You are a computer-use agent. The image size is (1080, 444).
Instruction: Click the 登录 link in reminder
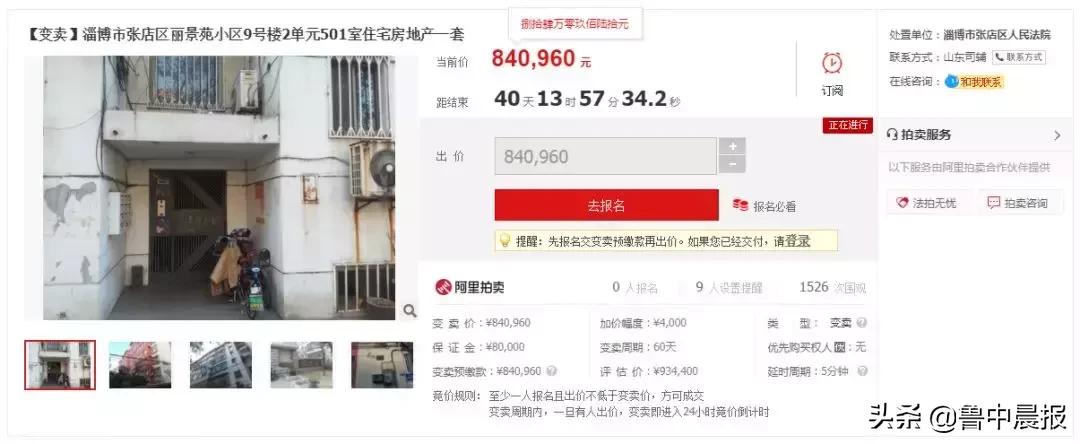[x=798, y=241]
